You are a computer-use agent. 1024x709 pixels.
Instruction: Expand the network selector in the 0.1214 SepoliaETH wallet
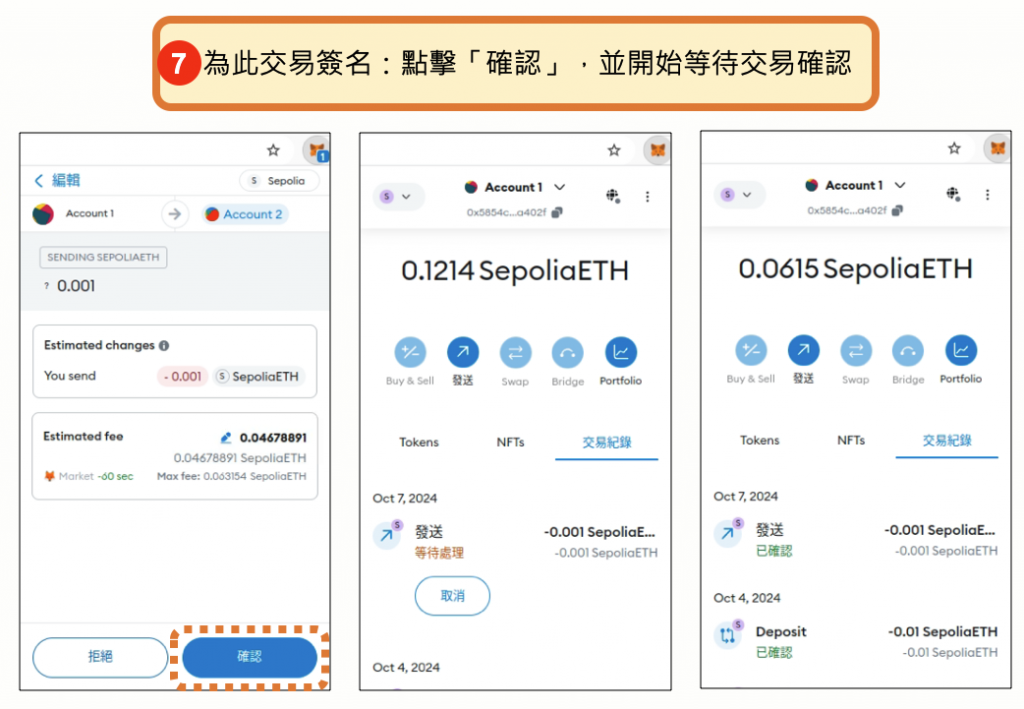pos(396,197)
